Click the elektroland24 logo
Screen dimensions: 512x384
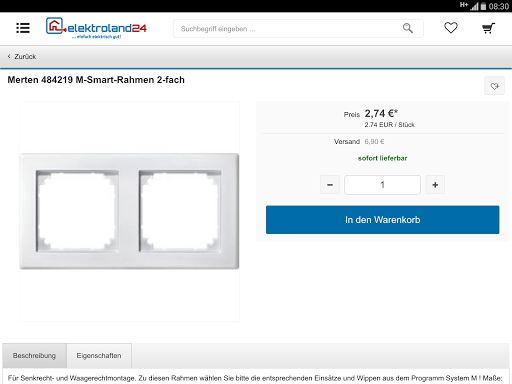coord(96,28)
